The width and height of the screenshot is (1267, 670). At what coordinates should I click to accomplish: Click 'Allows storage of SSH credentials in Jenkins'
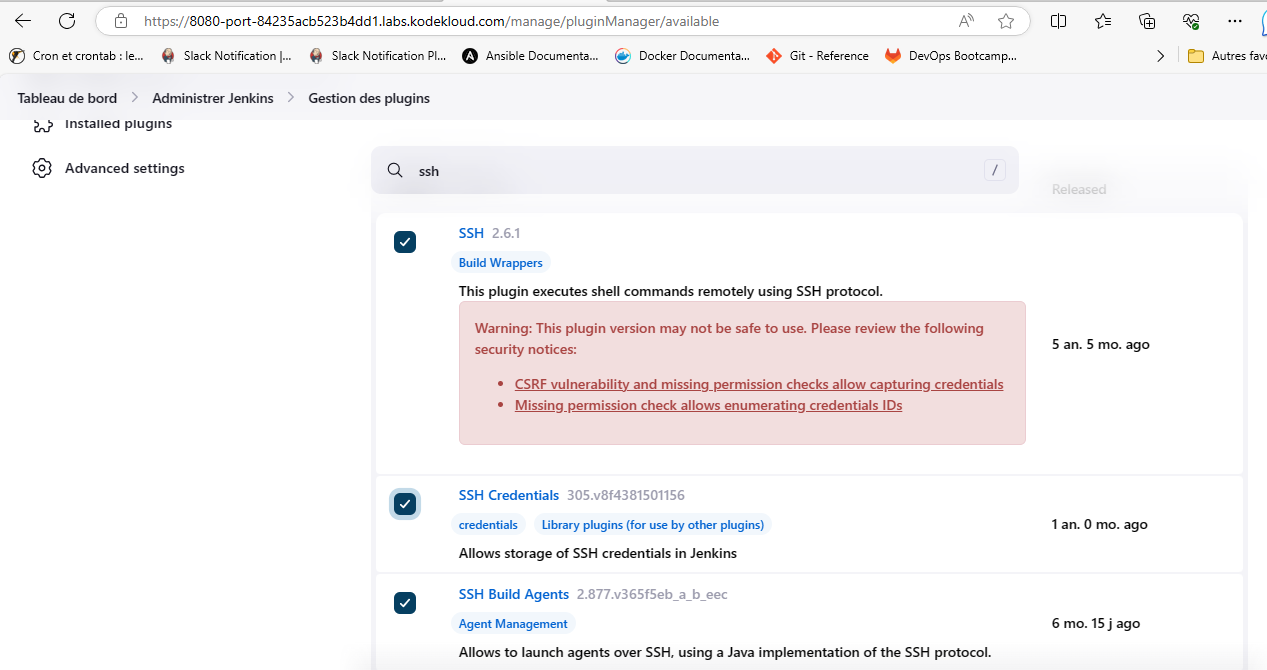click(598, 553)
